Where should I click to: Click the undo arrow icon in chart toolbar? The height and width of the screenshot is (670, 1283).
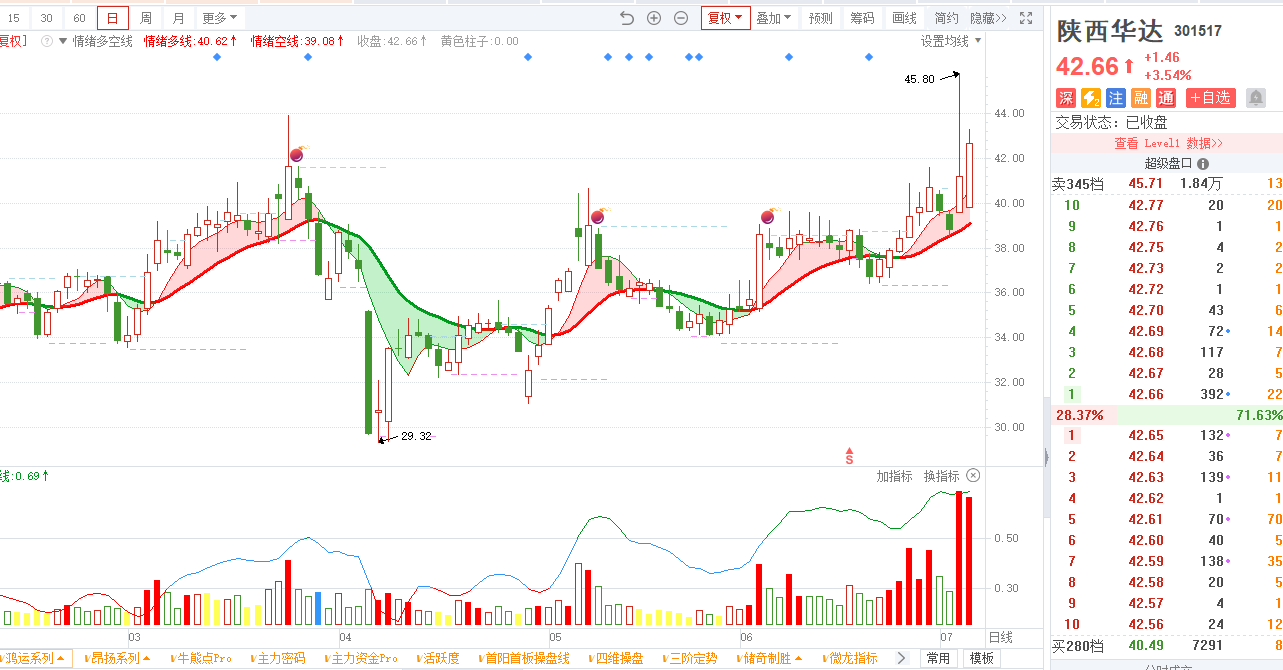pos(627,18)
